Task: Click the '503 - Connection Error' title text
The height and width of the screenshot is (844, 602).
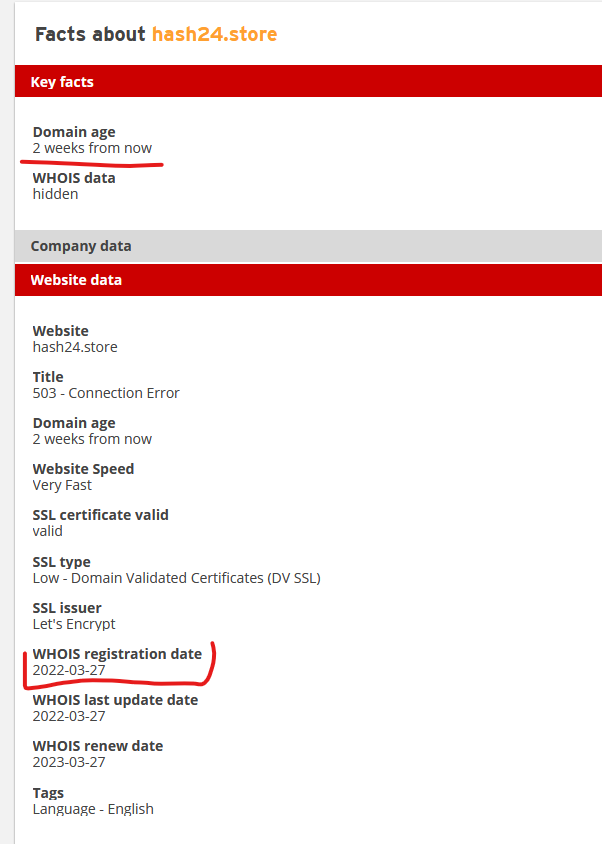Action: coord(106,393)
